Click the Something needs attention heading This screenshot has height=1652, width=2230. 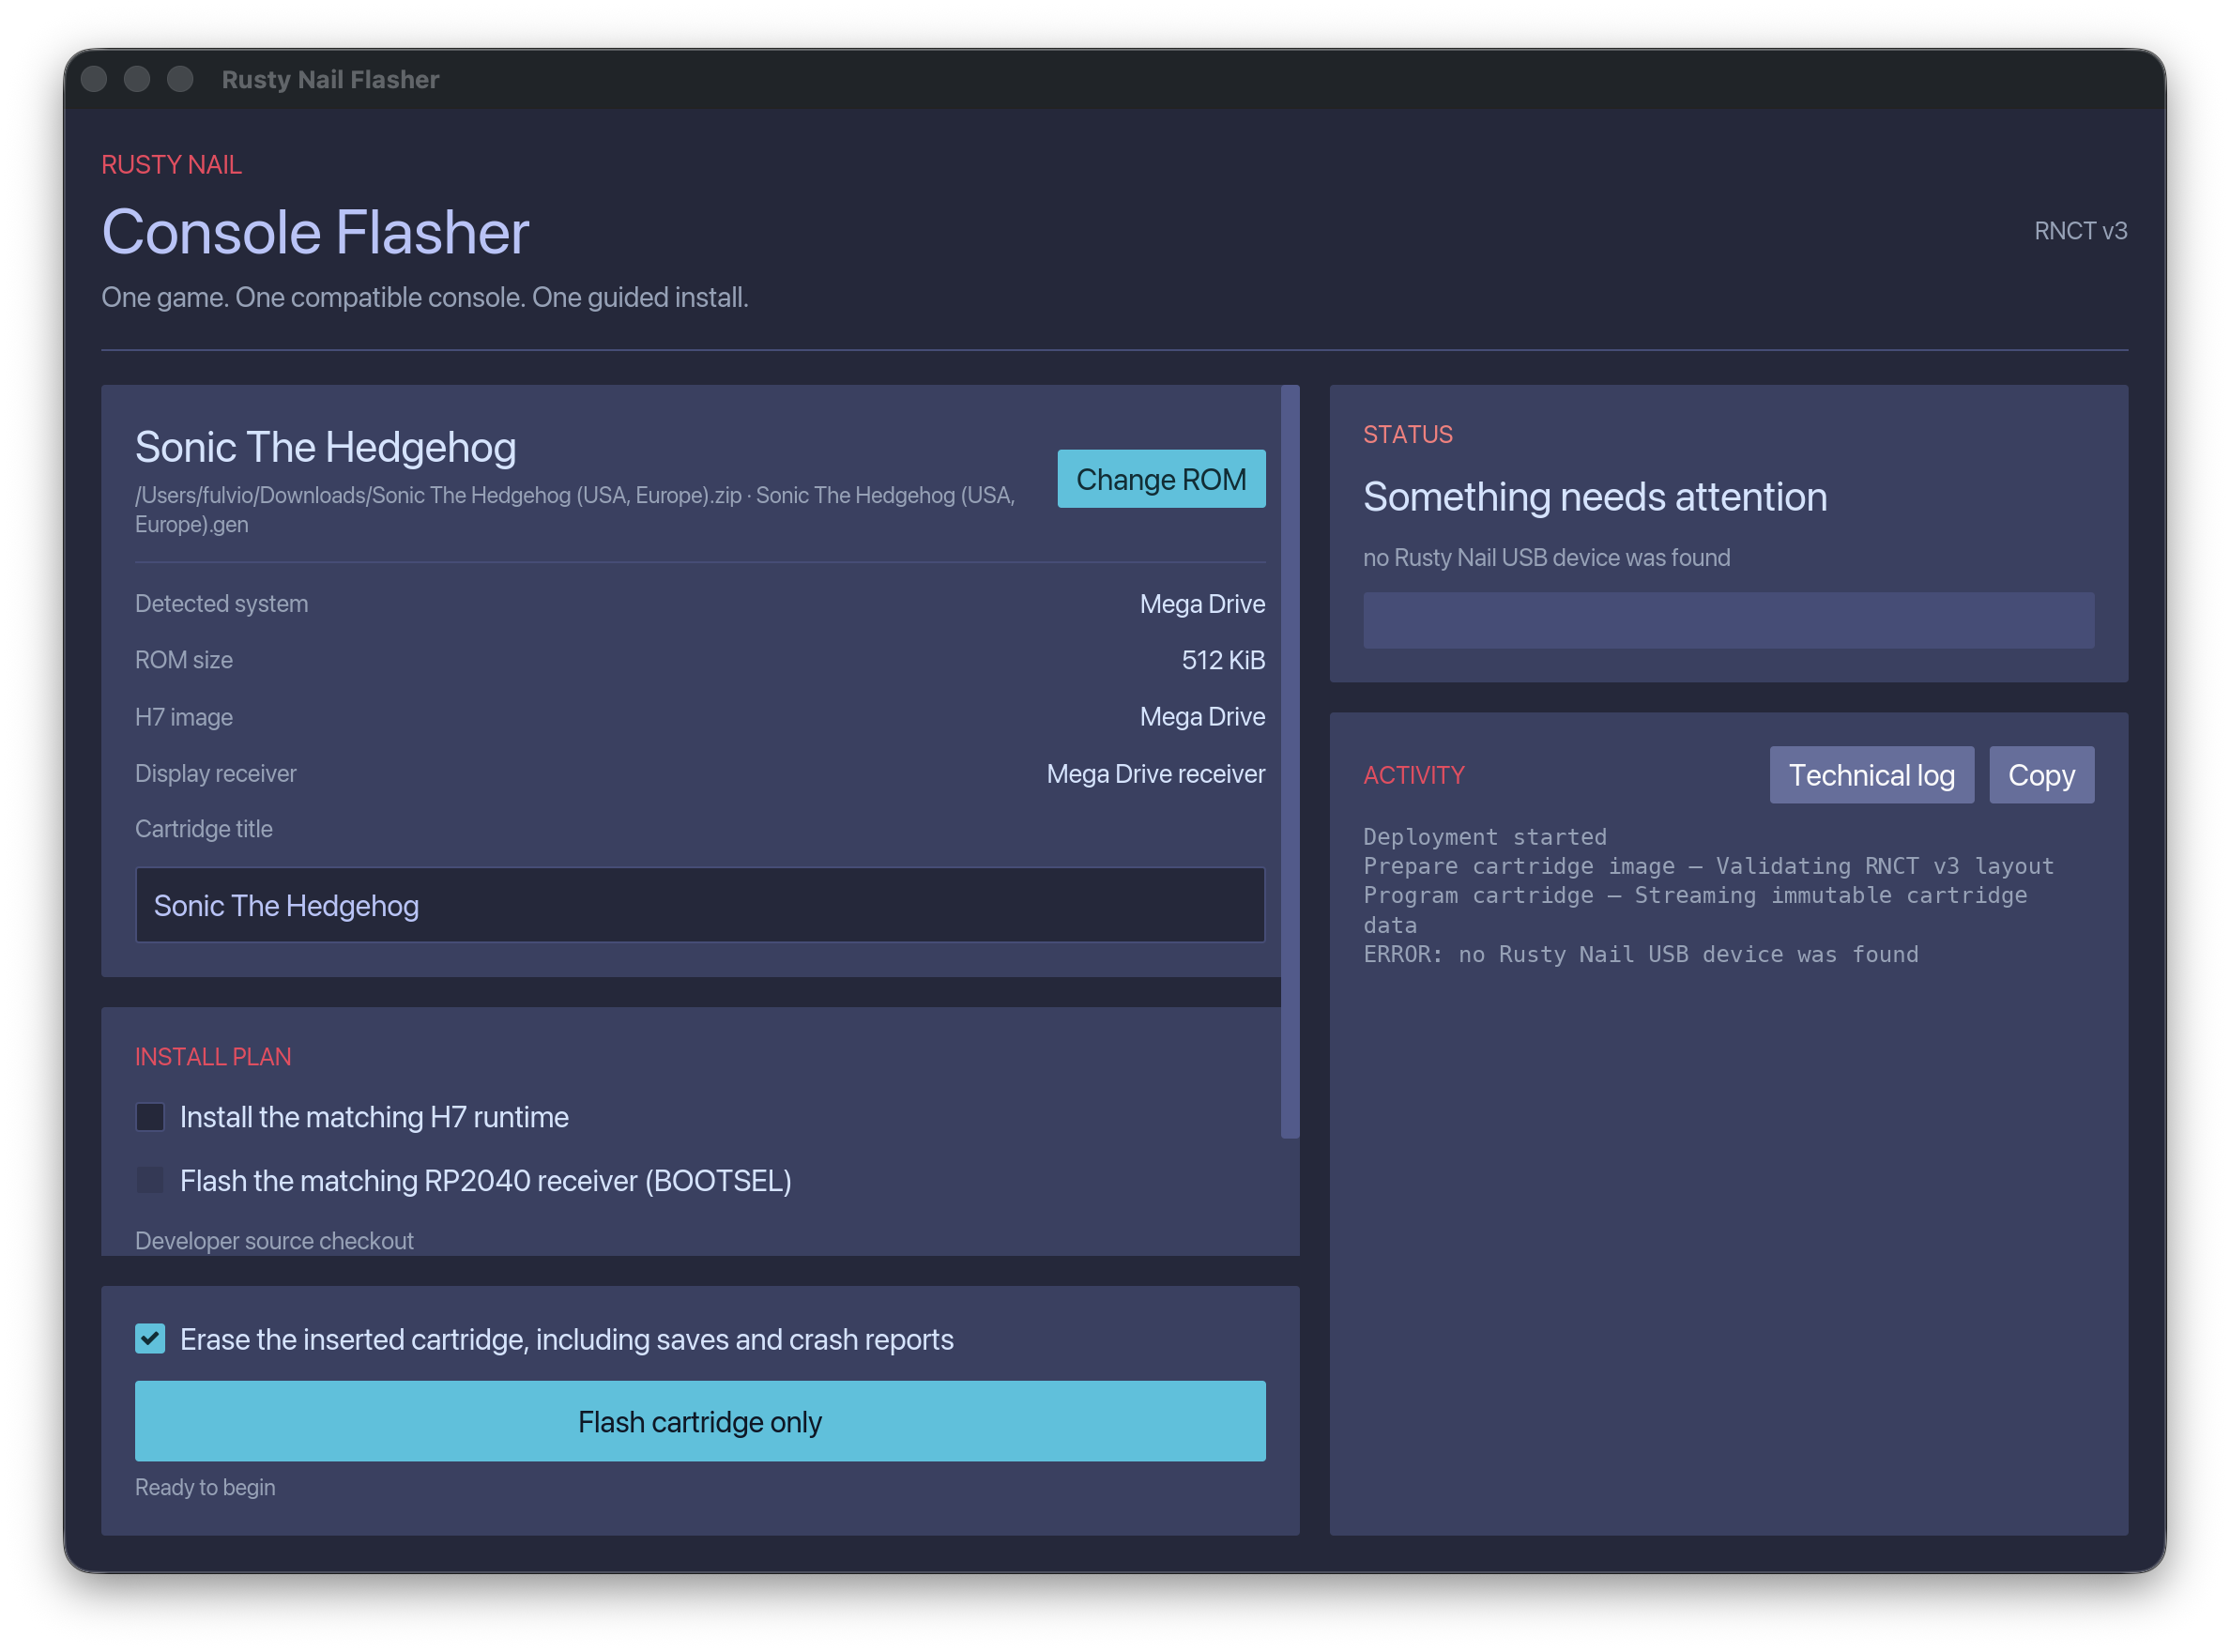click(1594, 496)
